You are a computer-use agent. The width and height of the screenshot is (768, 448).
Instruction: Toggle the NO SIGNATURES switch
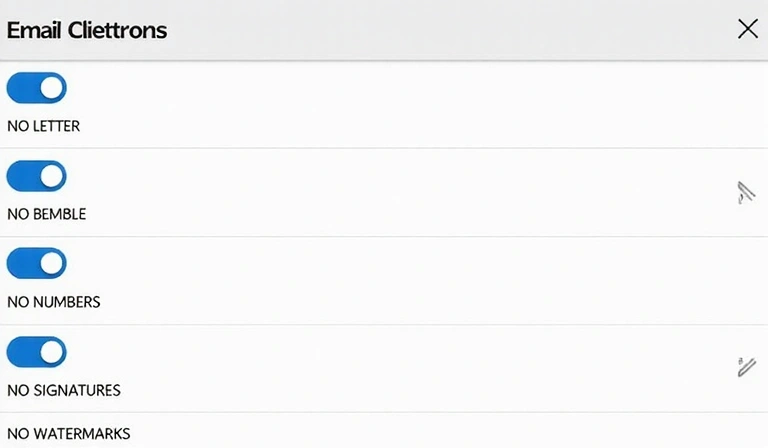[x=37, y=352]
